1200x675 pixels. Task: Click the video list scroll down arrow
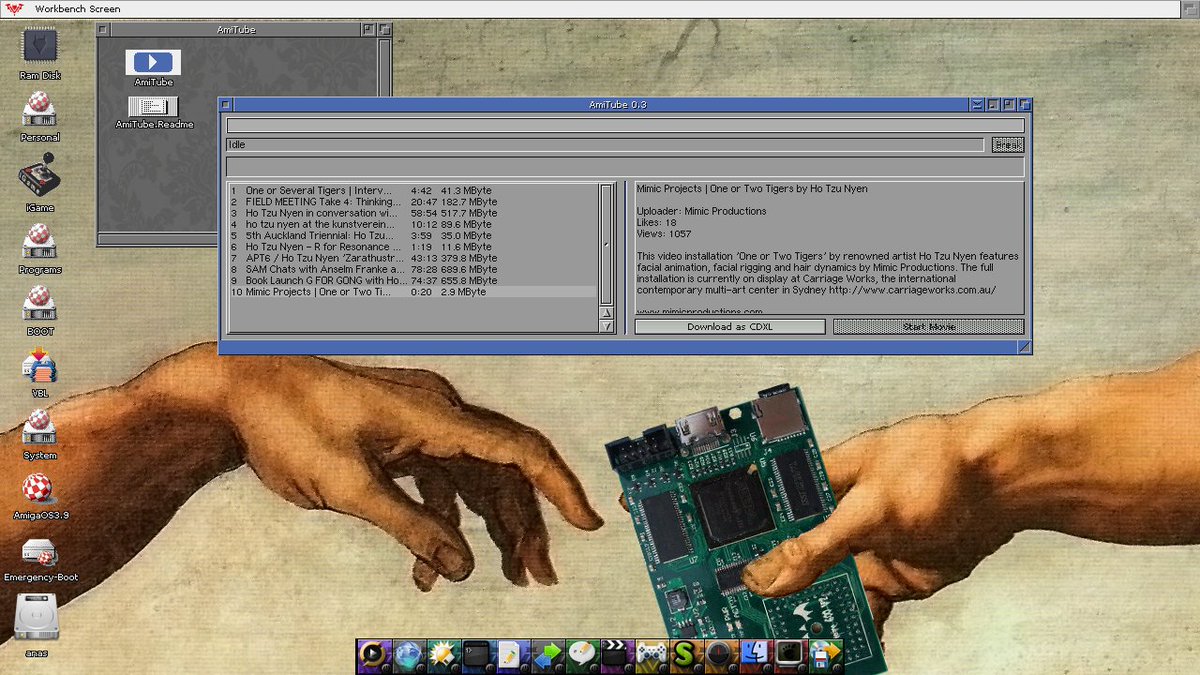[x=606, y=327]
